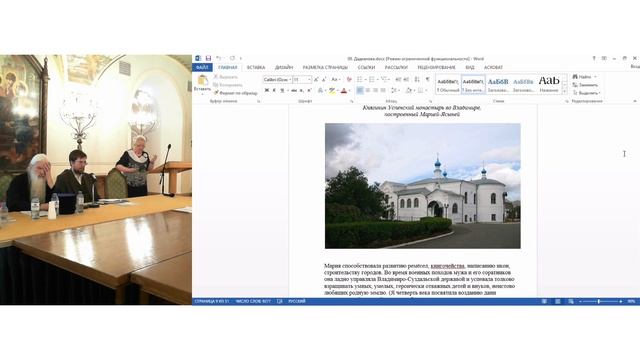Toggle Underline (Ч) formatting
Viewport: 640px width, 360px height.
pos(282,90)
